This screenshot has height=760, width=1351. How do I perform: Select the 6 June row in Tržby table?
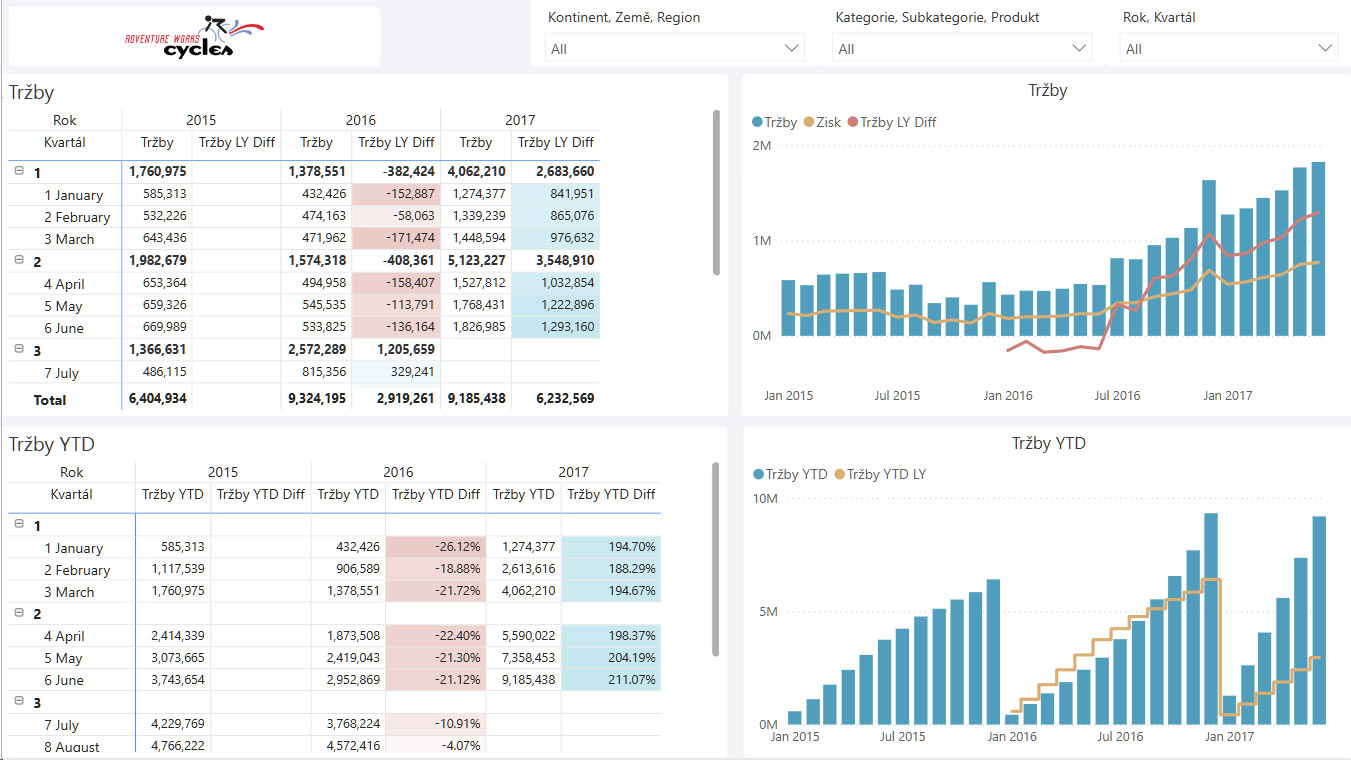point(304,327)
